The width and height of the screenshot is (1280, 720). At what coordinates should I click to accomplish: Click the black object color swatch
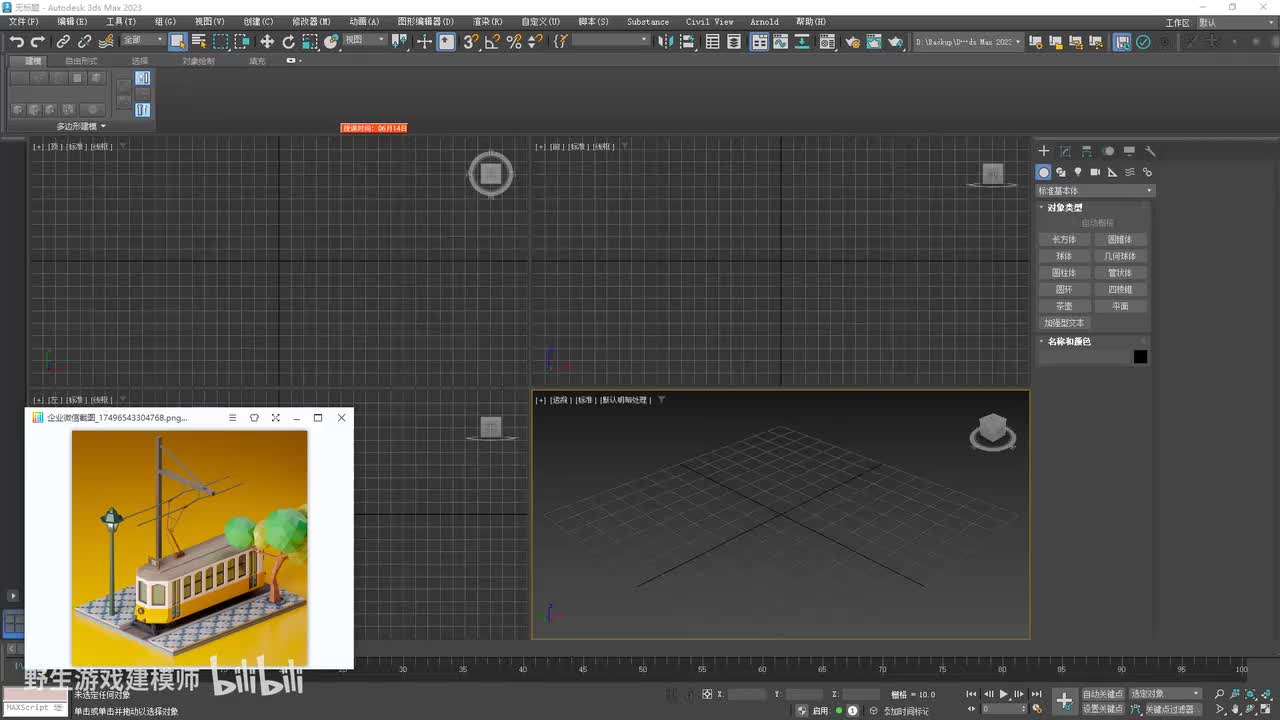[1140, 357]
